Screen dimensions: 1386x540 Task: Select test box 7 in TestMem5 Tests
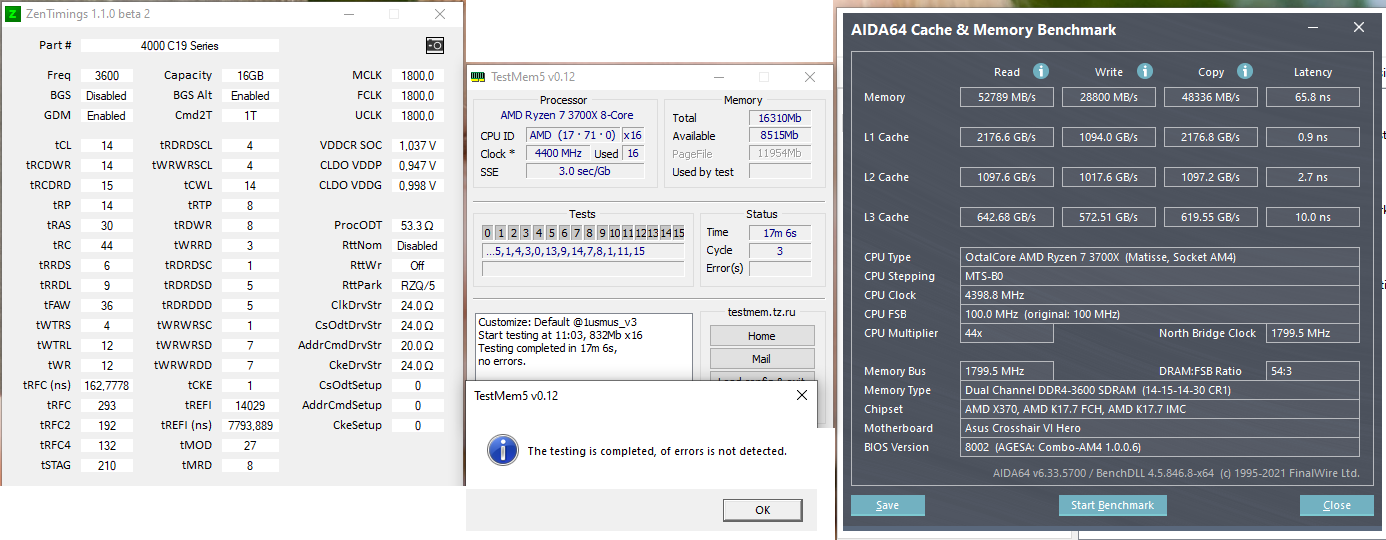point(577,233)
